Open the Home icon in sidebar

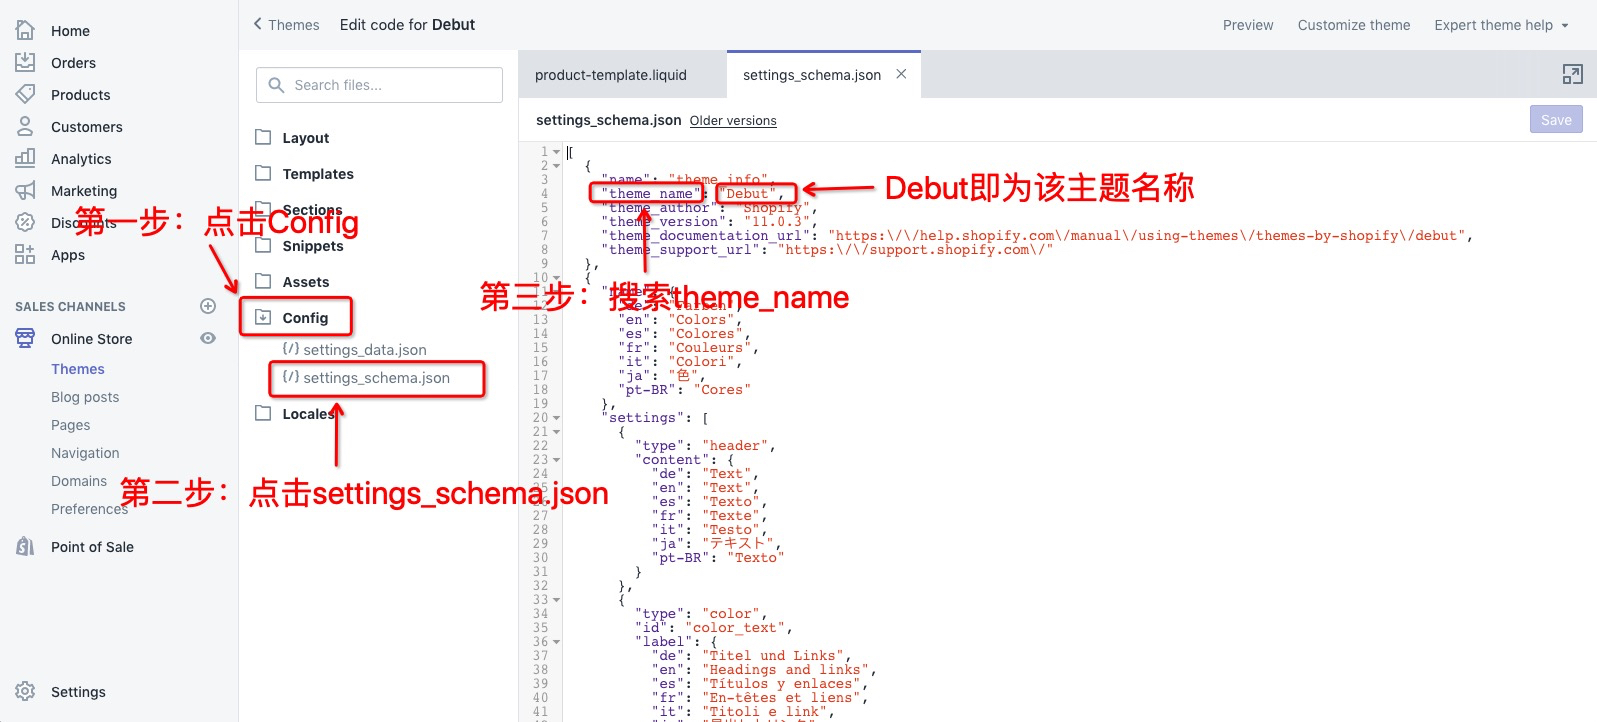pyautogui.click(x=25, y=30)
